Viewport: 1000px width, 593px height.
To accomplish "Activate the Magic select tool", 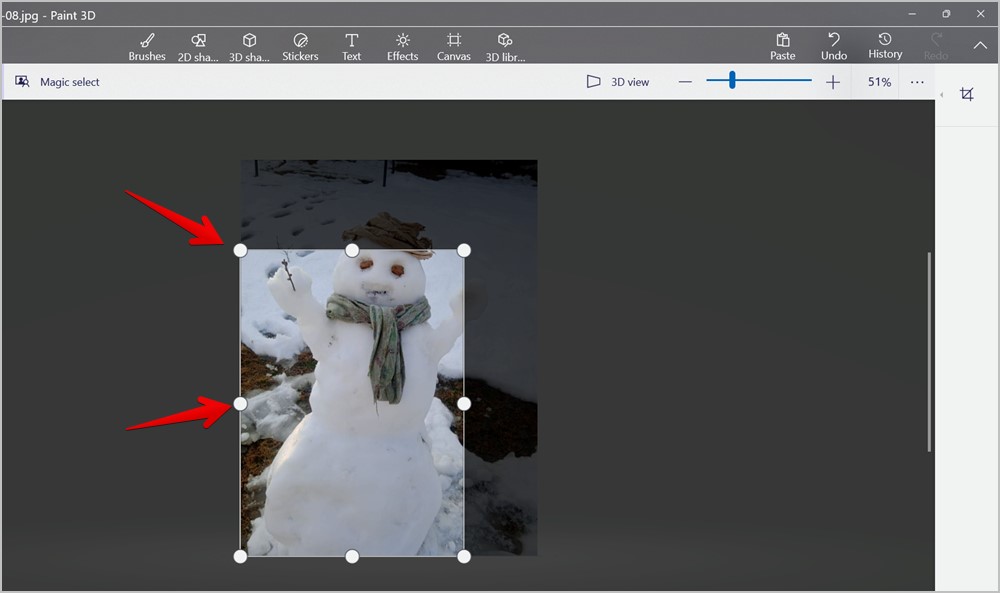I will [x=57, y=82].
